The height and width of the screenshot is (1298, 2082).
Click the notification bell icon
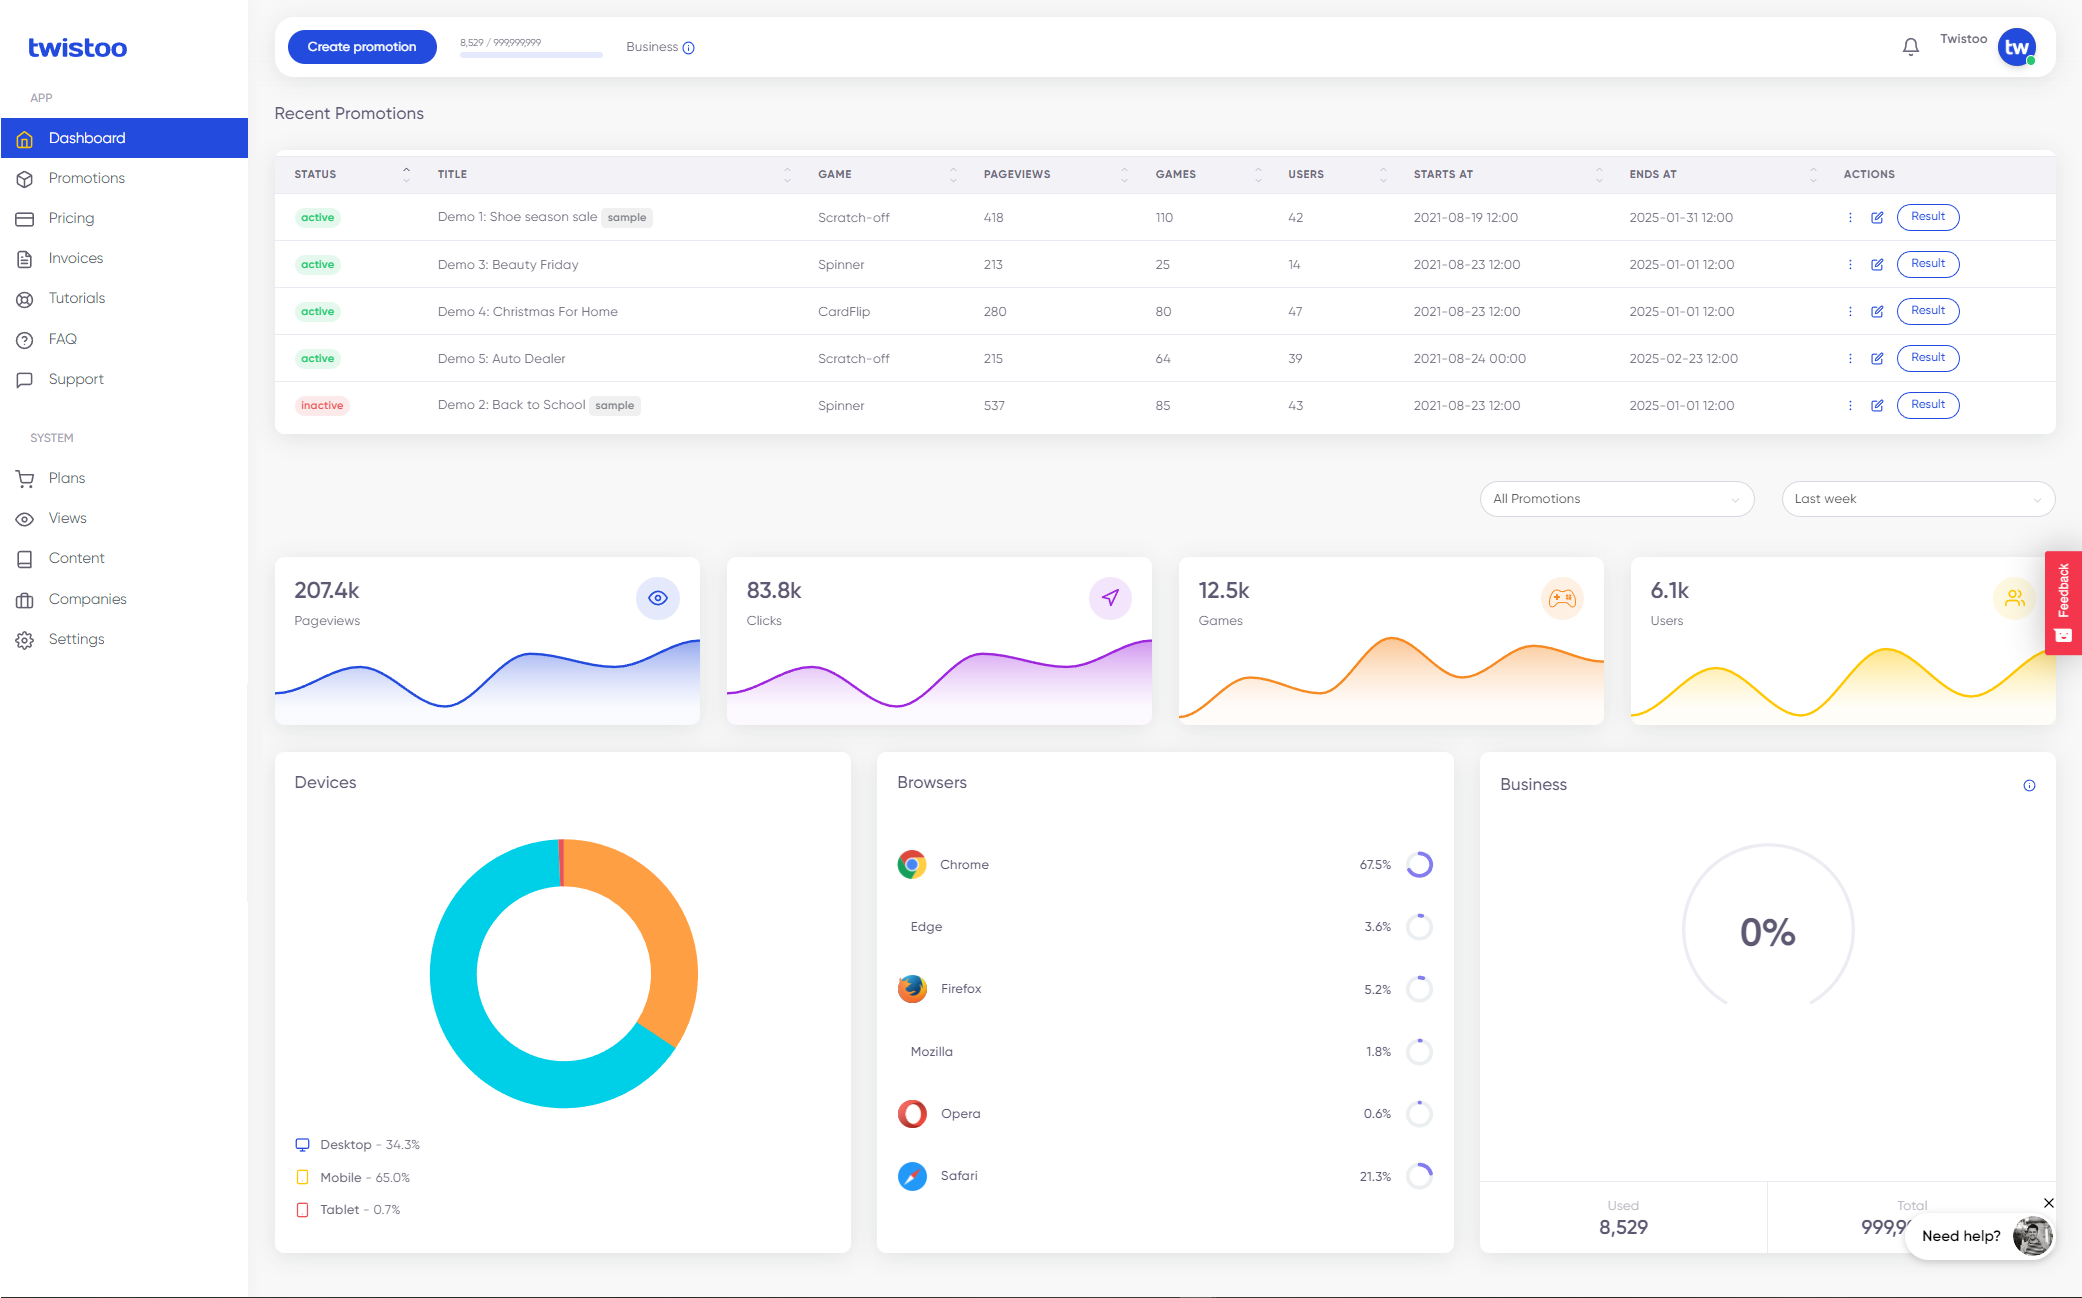(x=1910, y=47)
